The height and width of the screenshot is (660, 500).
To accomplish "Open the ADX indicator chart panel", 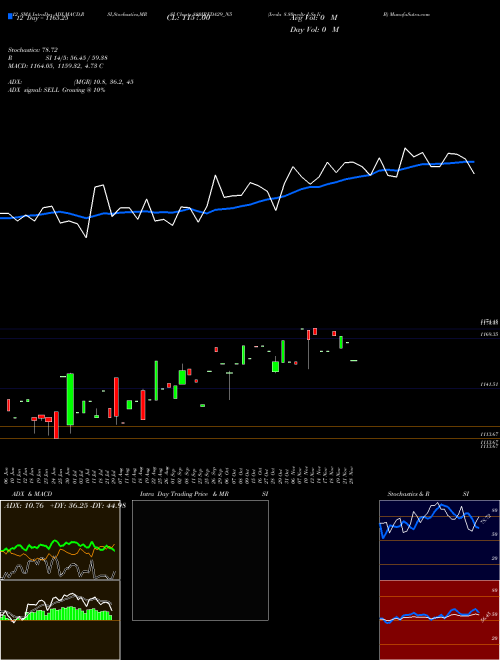I will pyautogui.click(x=60, y=540).
